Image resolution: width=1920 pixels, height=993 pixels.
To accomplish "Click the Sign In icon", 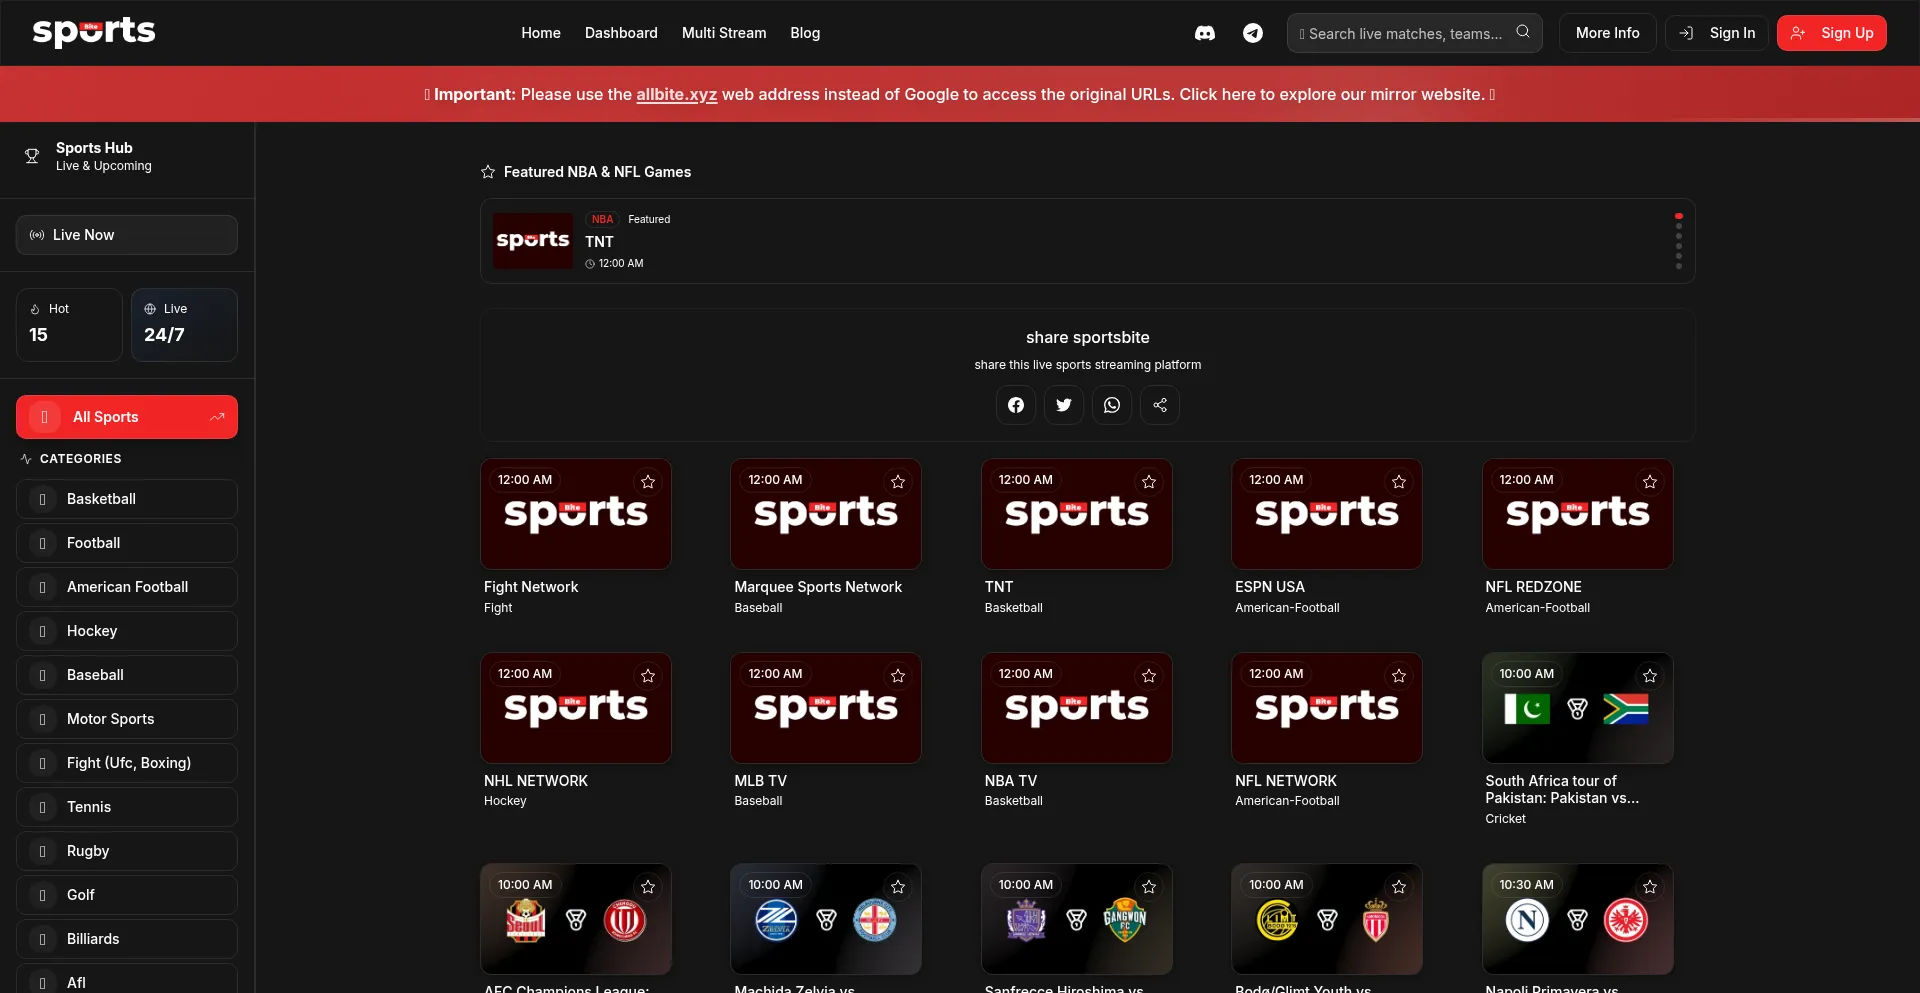I will [x=1687, y=33].
